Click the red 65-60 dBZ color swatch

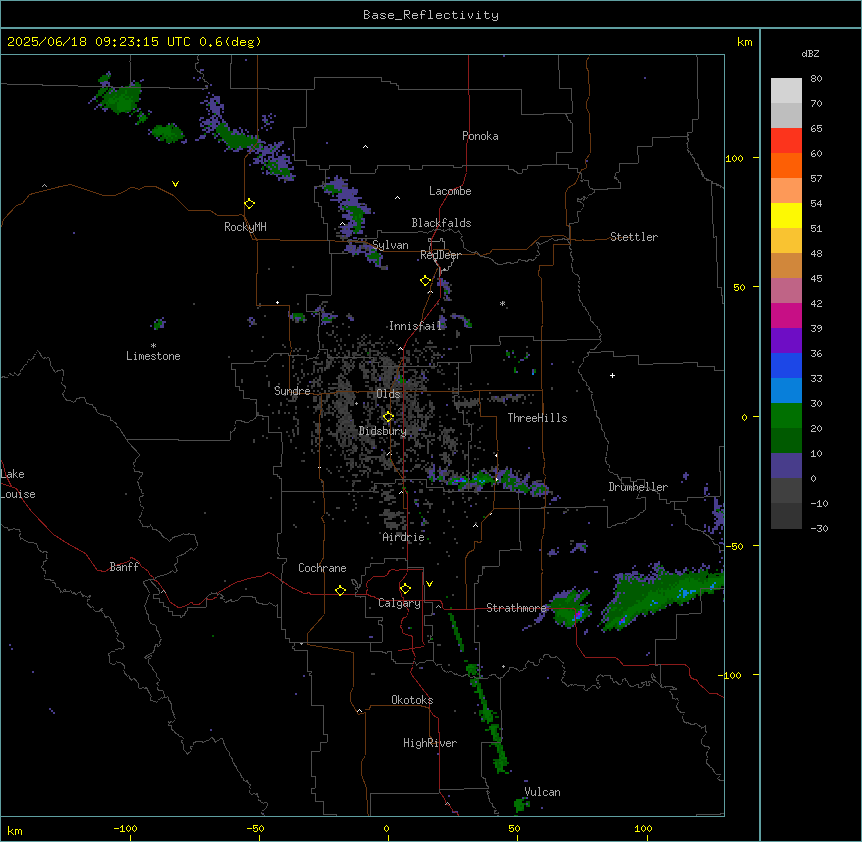786,140
